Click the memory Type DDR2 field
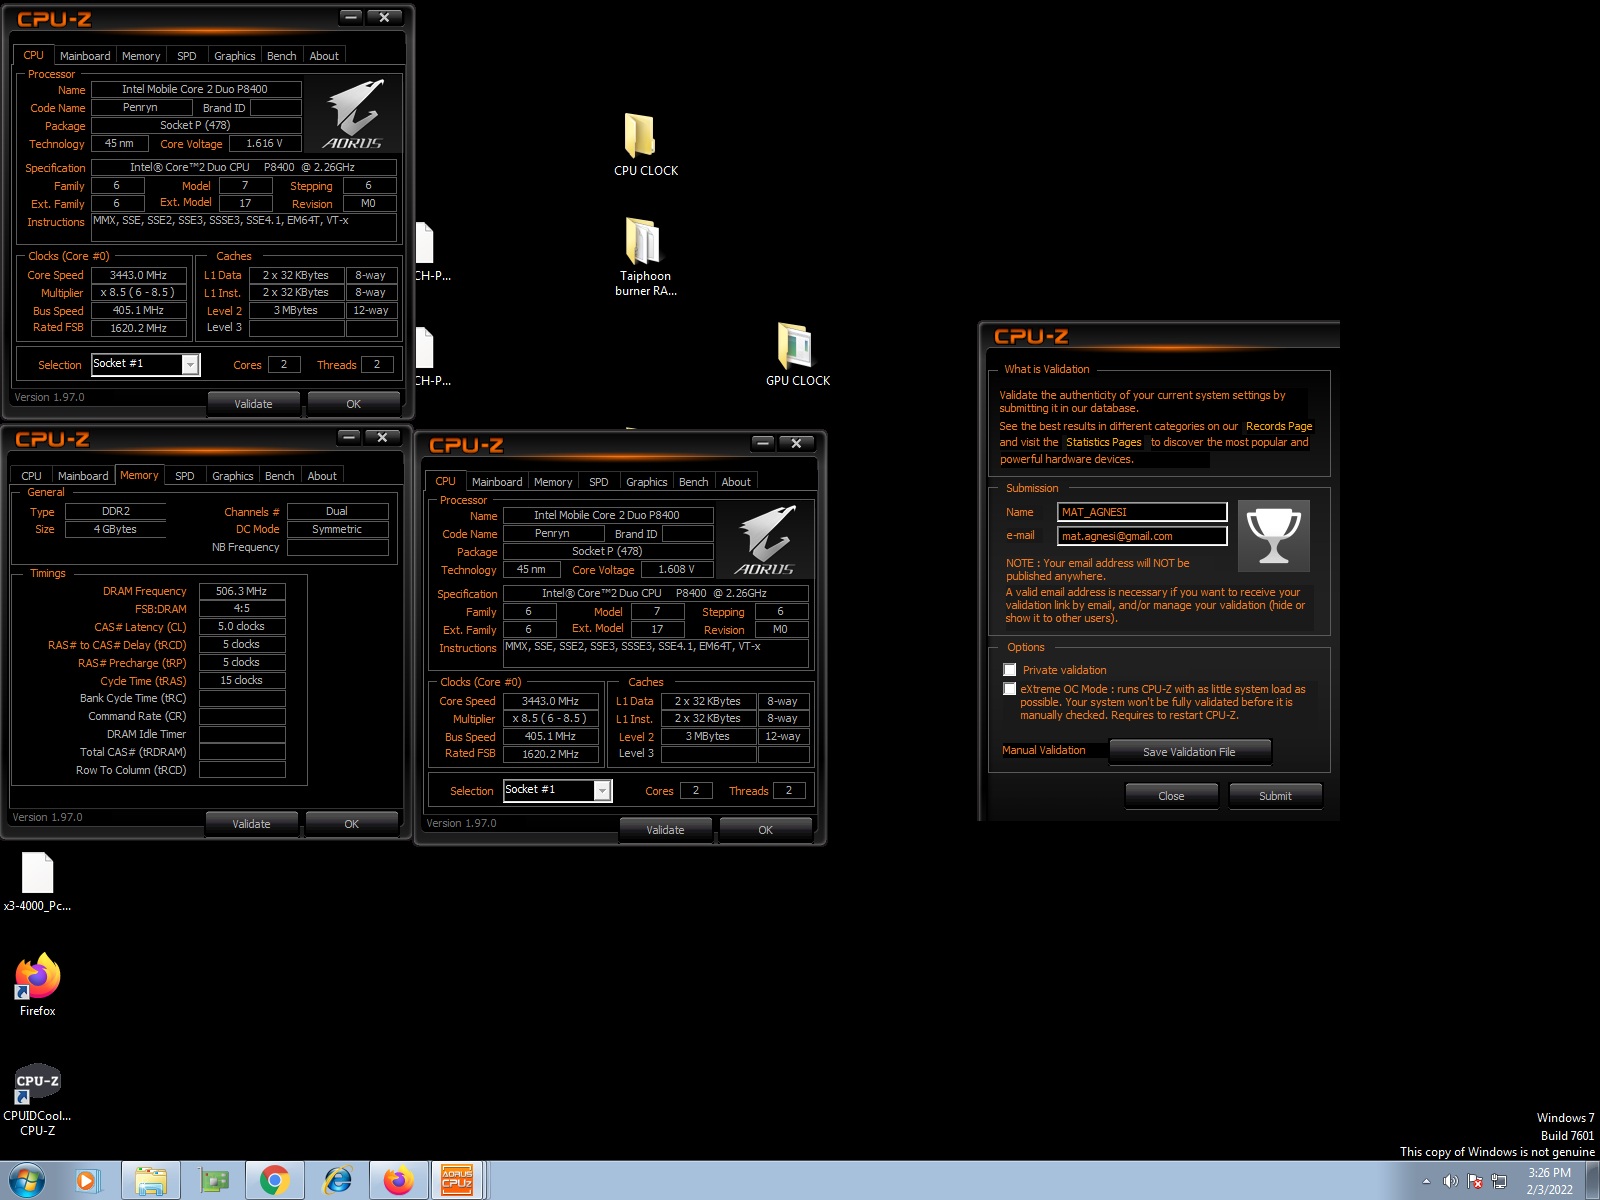This screenshot has width=1600, height=1200. [x=116, y=511]
